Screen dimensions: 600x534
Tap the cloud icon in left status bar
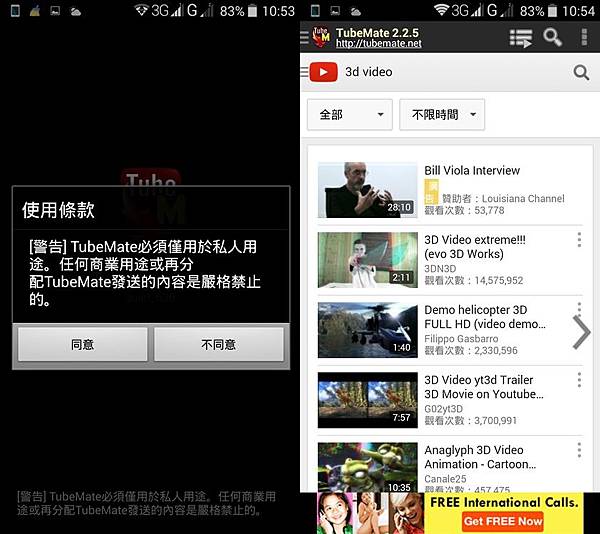pos(75,12)
